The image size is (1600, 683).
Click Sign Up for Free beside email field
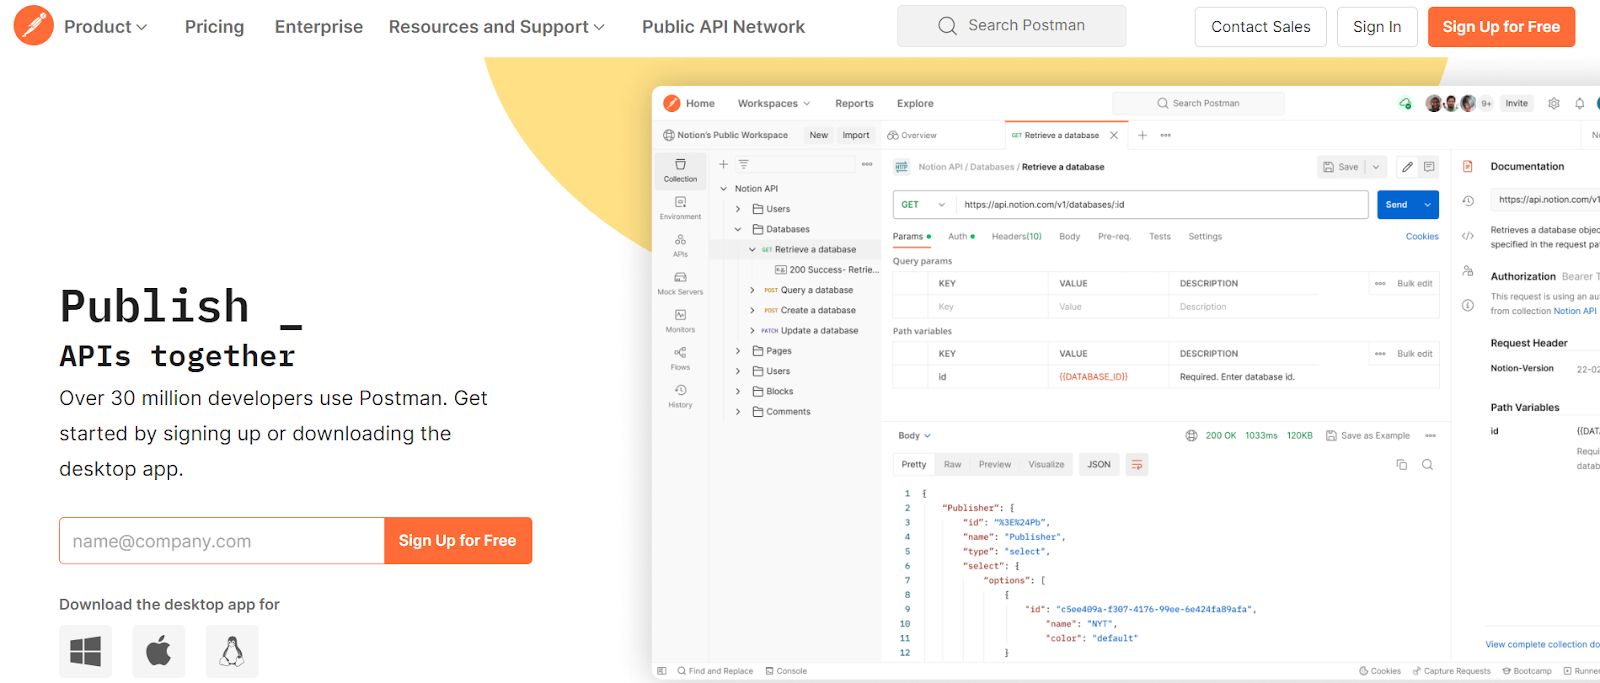point(457,540)
